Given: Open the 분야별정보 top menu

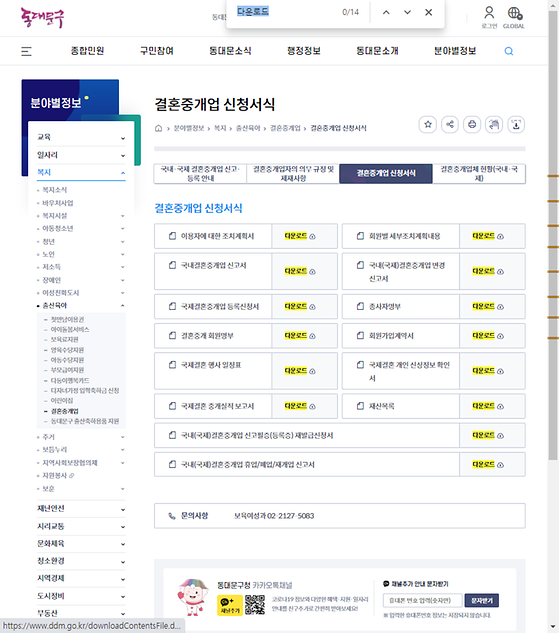Looking at the screenshot, I should tap(455, 51).
